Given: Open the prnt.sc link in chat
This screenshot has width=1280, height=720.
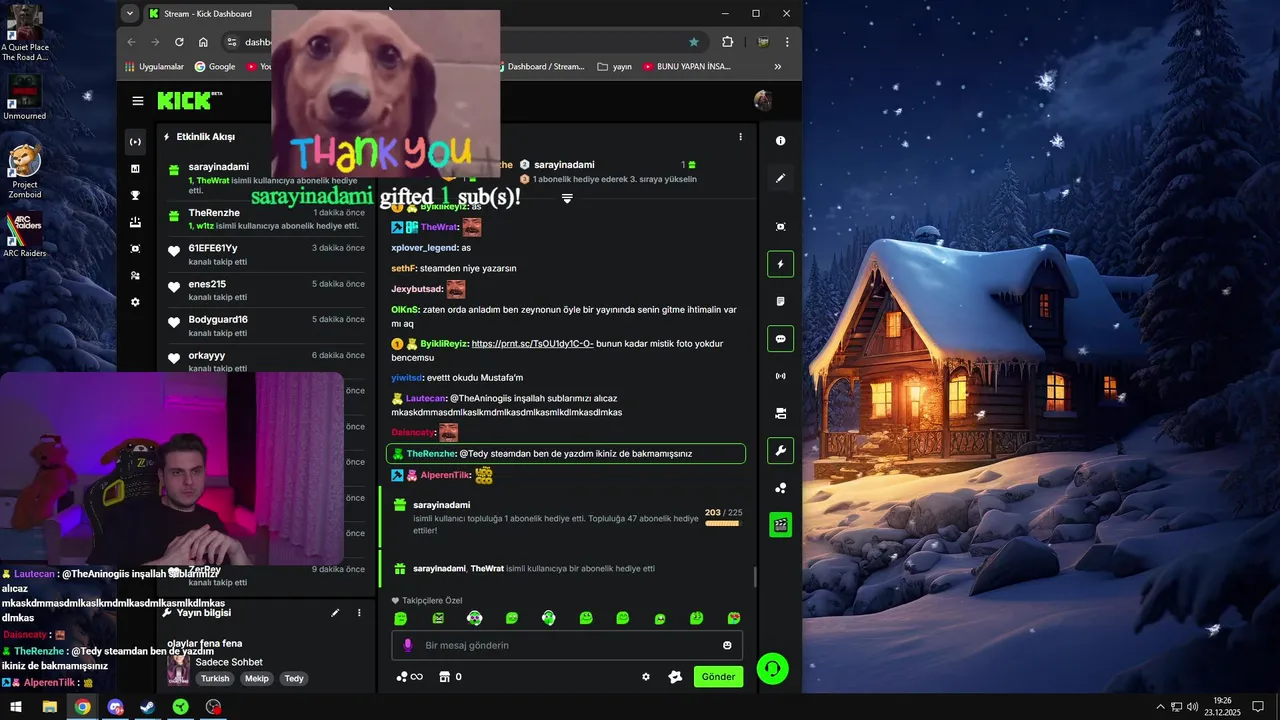Looking at the screenshot, I should [x=532, y=344].
